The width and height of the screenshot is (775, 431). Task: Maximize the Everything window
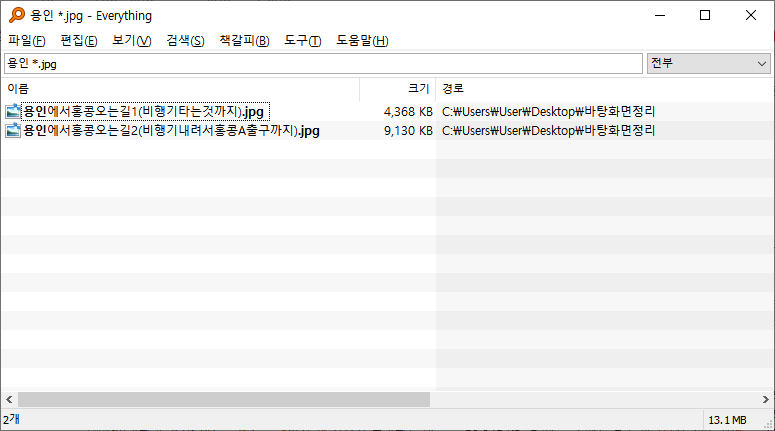[x=705, y=15]
